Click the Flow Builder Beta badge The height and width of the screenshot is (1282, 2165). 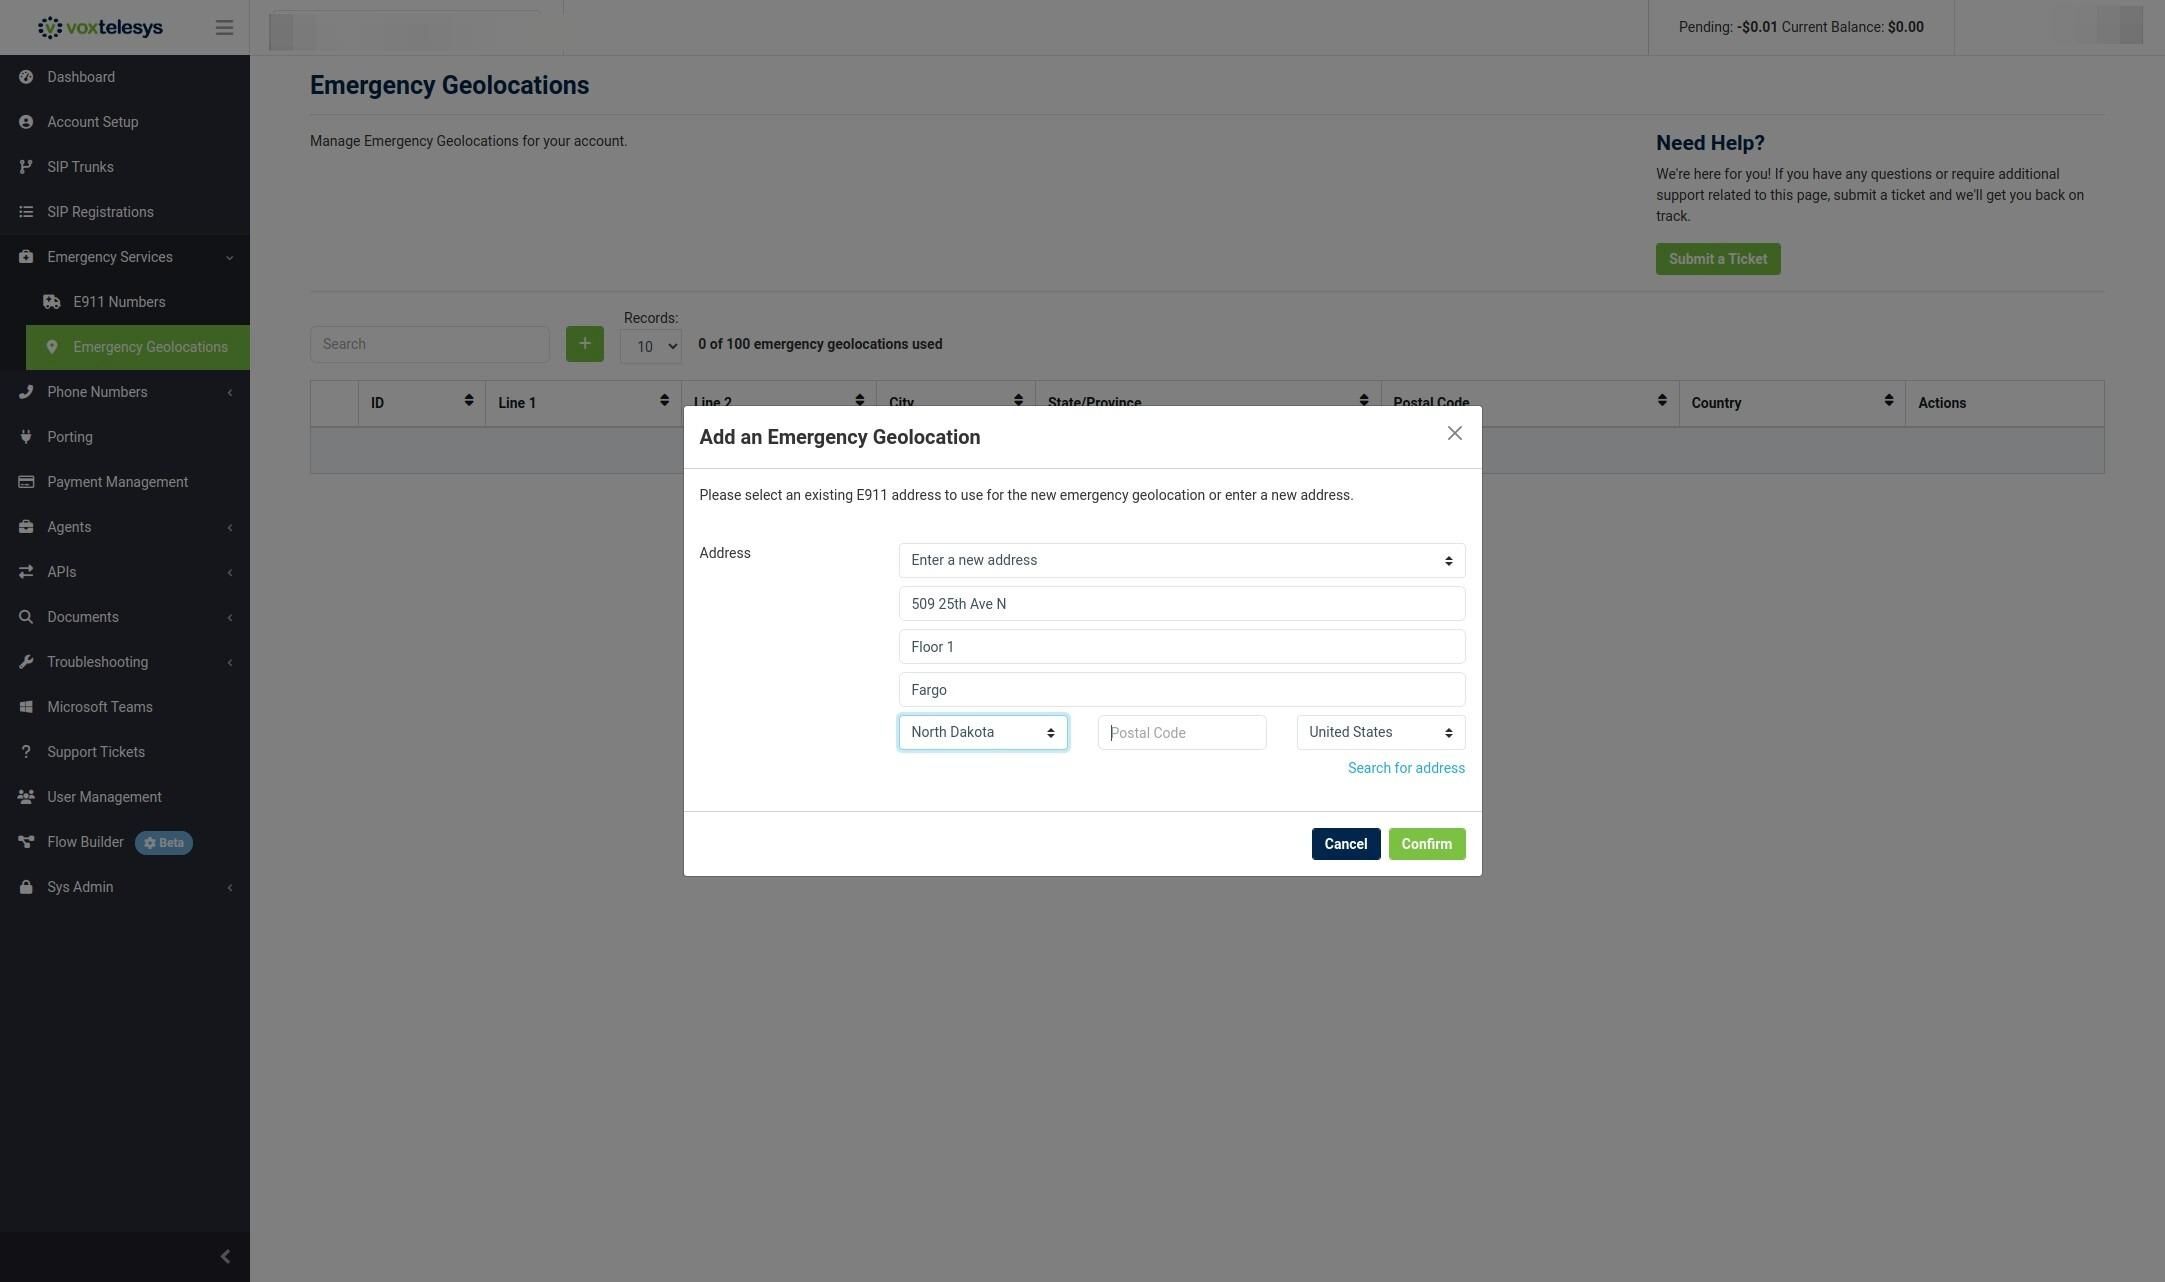[164, 843]
